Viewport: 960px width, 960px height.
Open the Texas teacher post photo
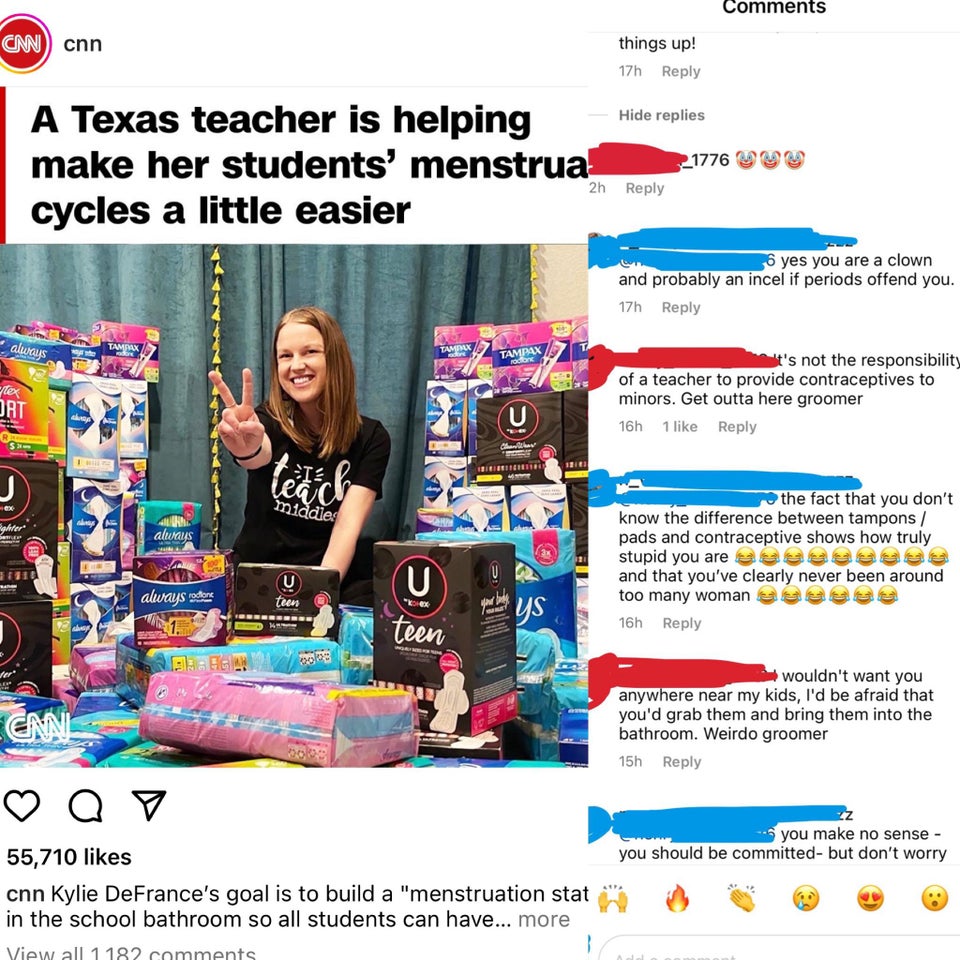pyautogui.click(x=294, y=506)
